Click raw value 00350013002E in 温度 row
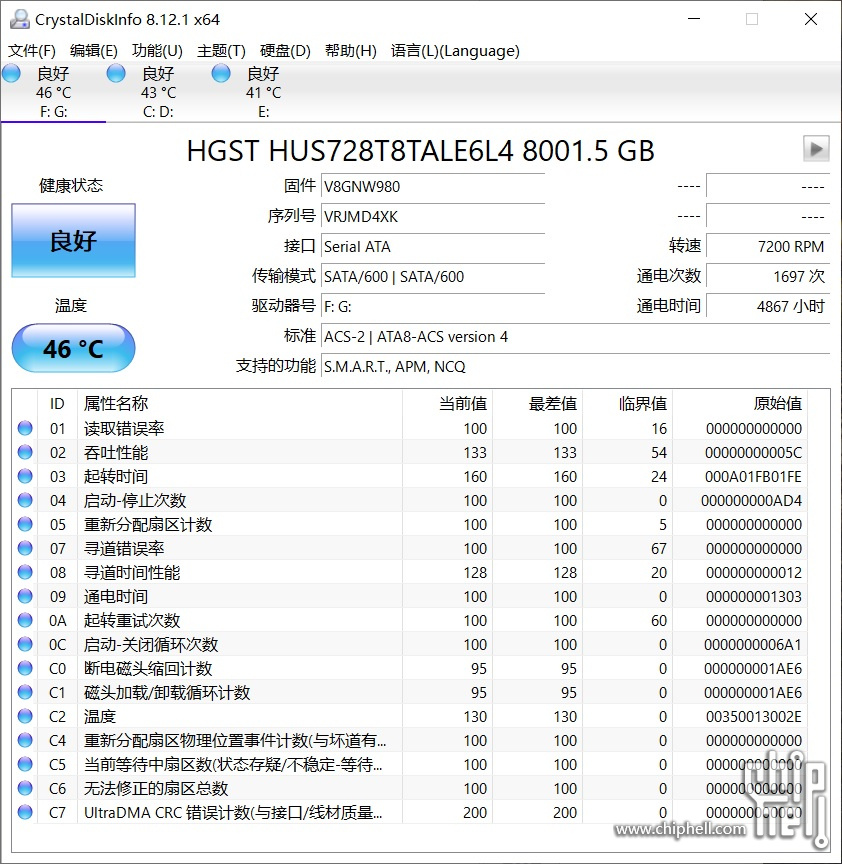Viewport: 842px width, 864px height. (x=754, y=716)
